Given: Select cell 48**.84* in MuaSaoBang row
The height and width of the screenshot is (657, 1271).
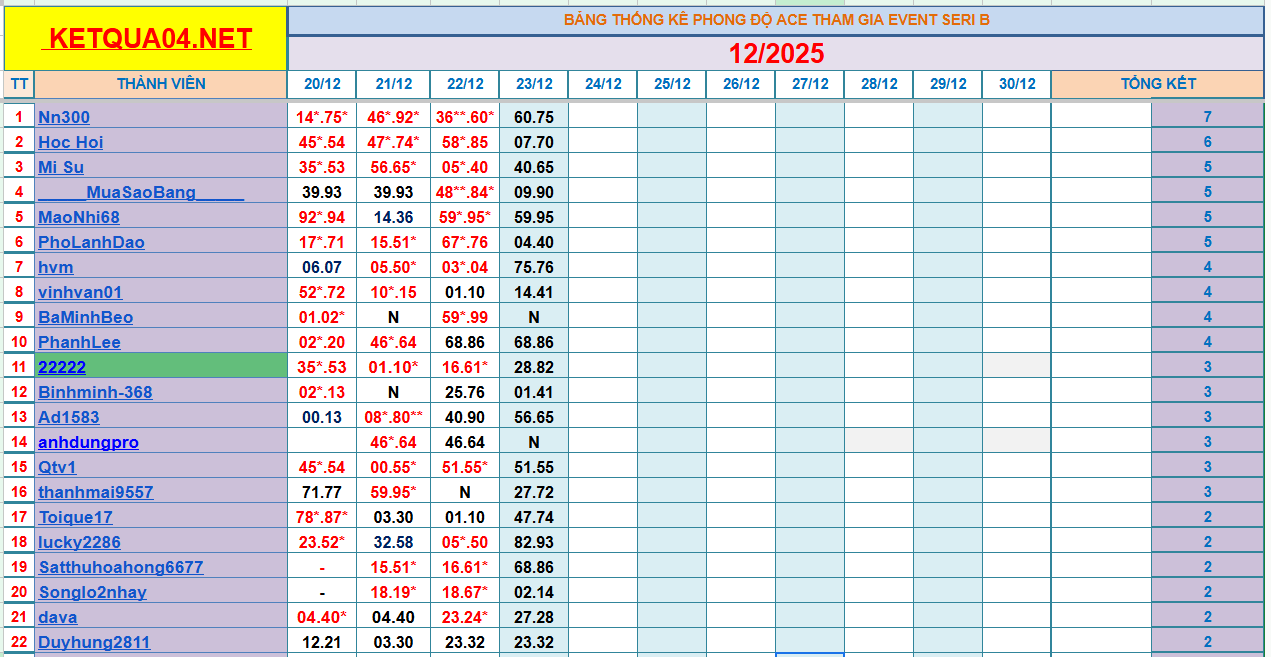Looking at the screenshot, I should 465,192.
